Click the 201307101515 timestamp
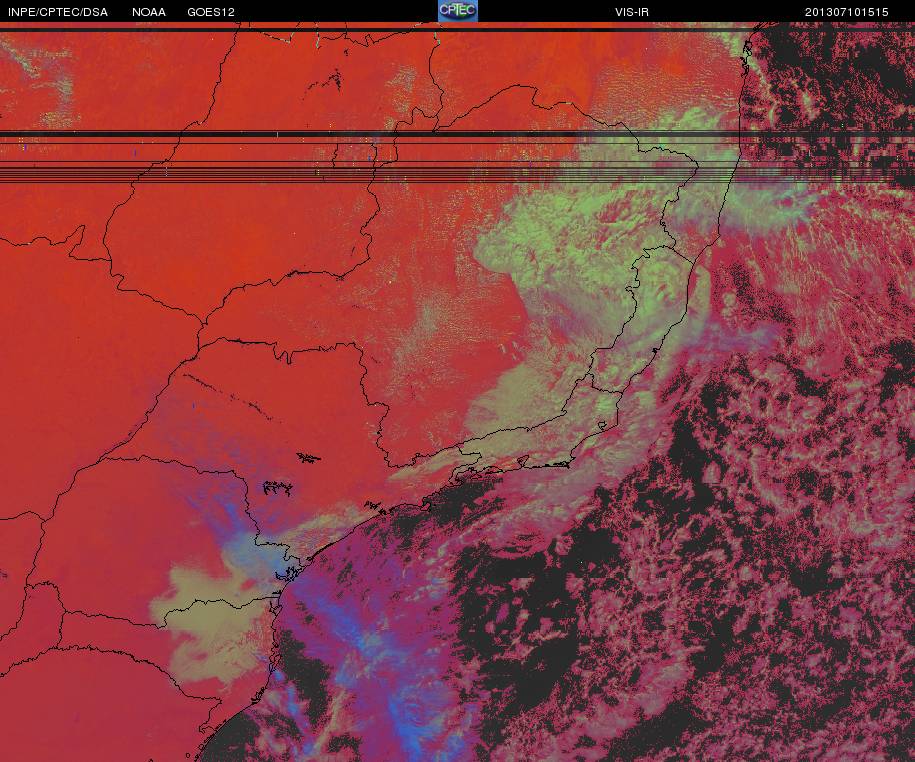Image resolution: width=915 pixels, height=762 pixels. click(x=846, y=12)
